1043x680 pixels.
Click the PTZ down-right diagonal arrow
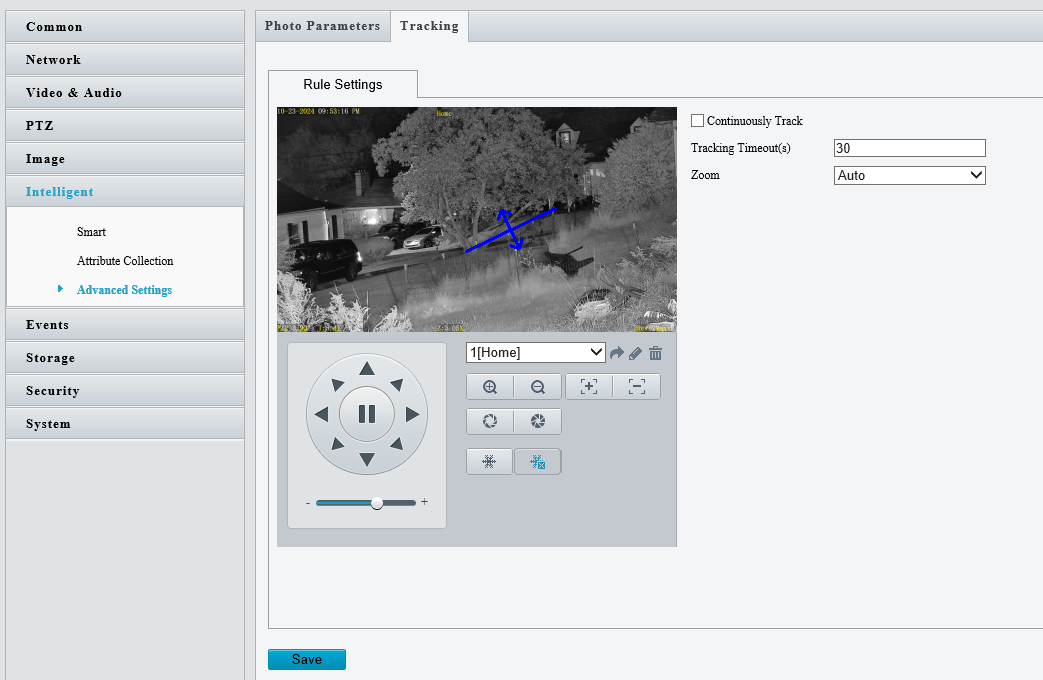(397, 444)
